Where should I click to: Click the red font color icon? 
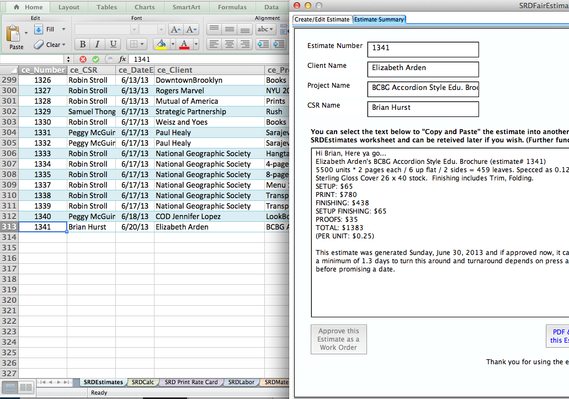click(184, 44)
